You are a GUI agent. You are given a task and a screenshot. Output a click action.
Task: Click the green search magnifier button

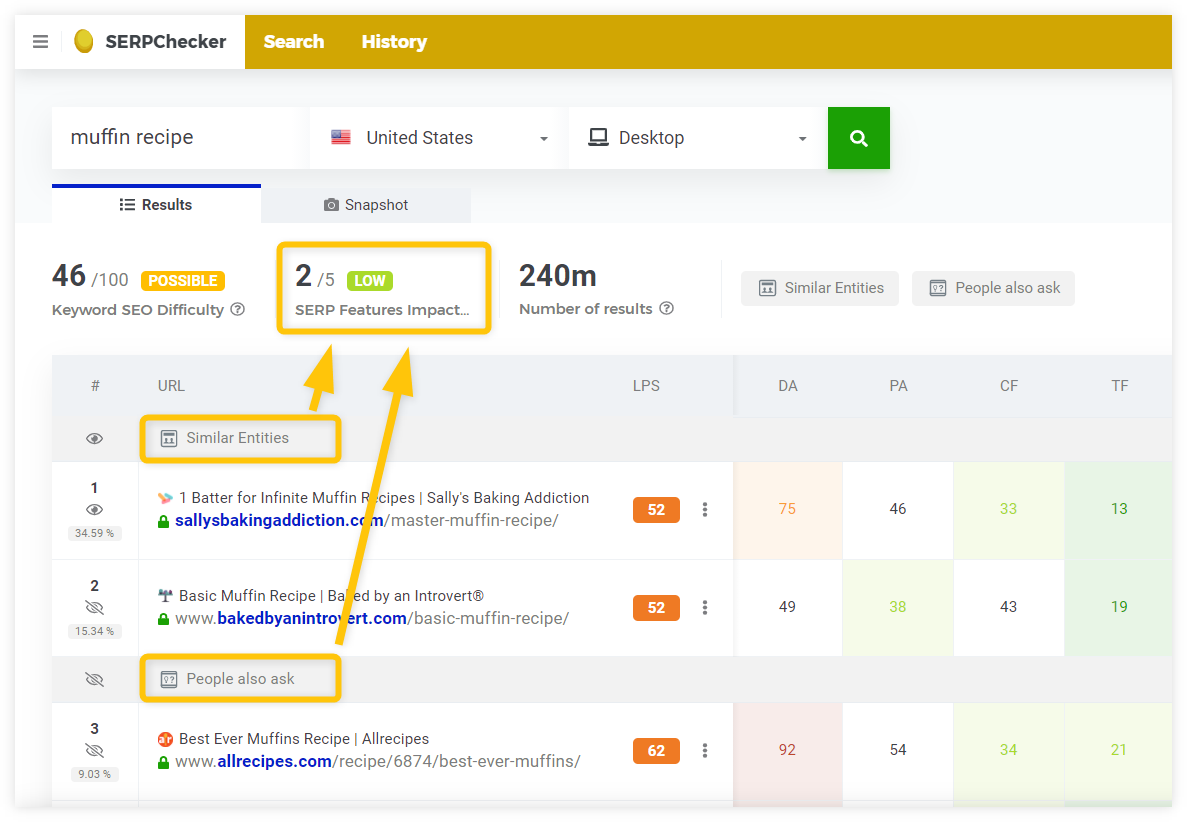[858, 138]
